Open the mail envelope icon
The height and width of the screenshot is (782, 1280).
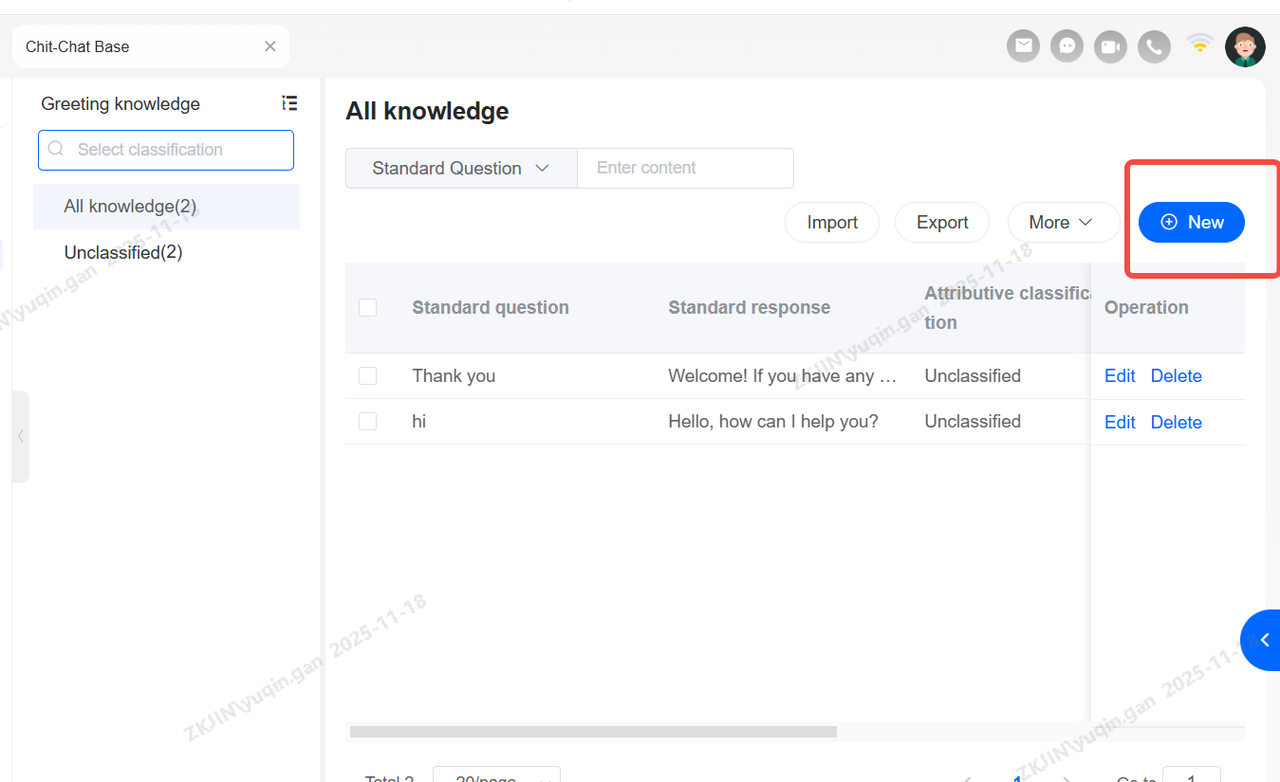[1023, 46]
